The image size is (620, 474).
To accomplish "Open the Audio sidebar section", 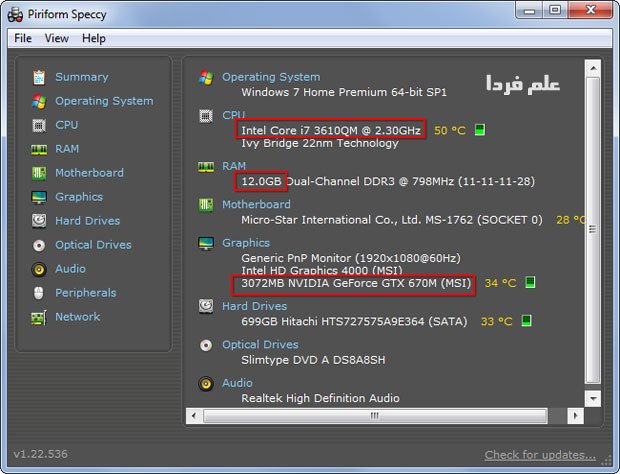I will [x=70, y=269].
